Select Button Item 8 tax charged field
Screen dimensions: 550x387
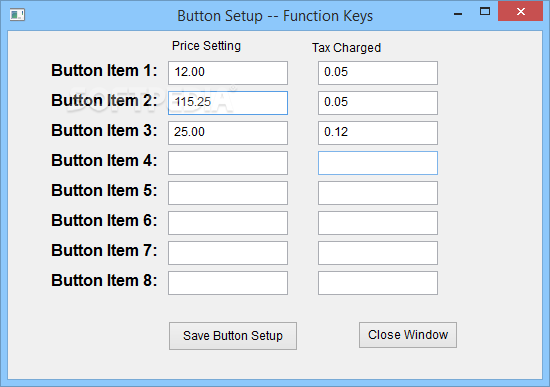coord(378,283)
